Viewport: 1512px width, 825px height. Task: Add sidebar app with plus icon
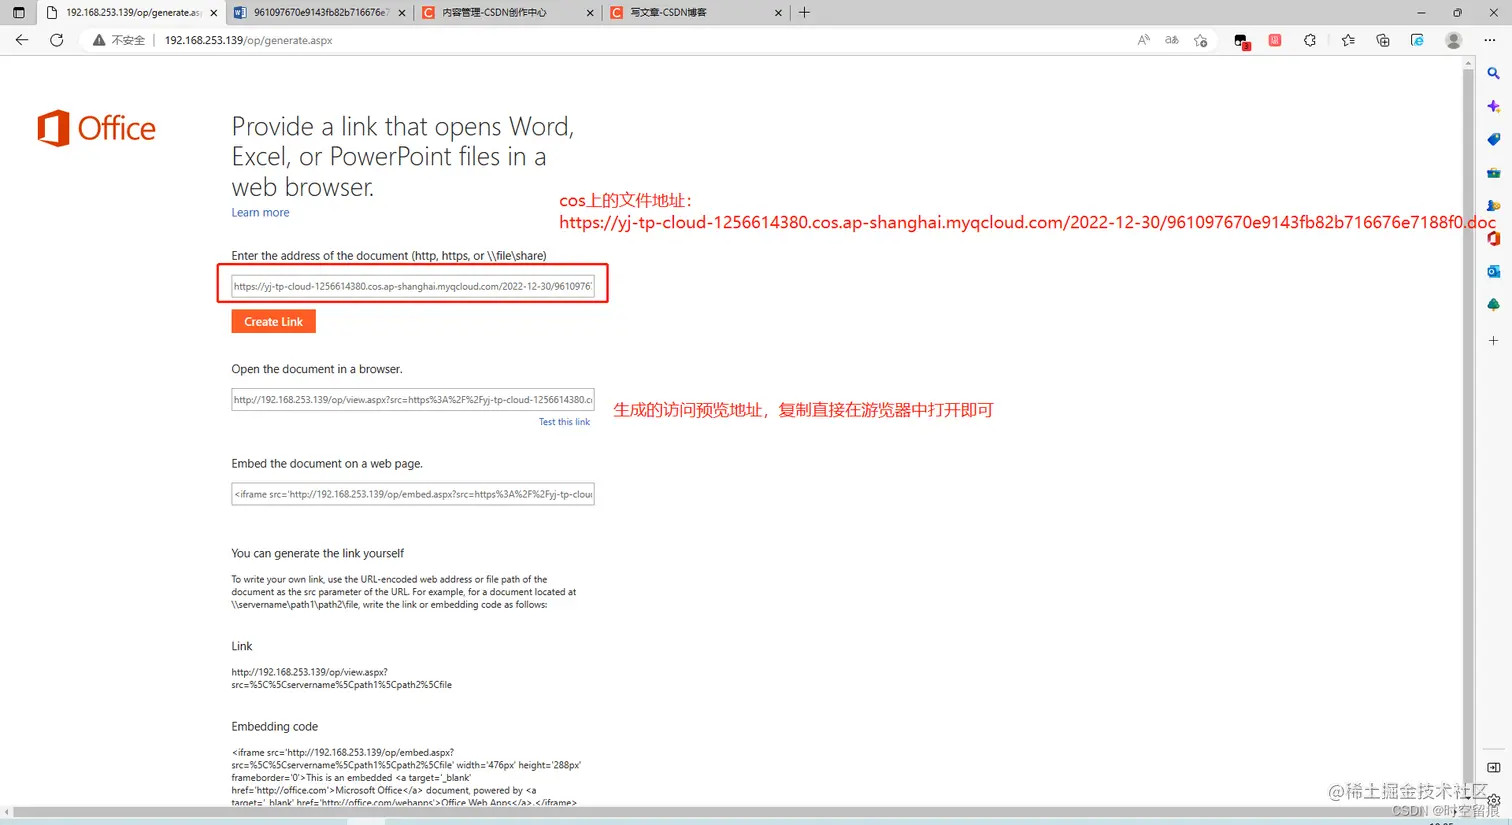pos(1493,341)
